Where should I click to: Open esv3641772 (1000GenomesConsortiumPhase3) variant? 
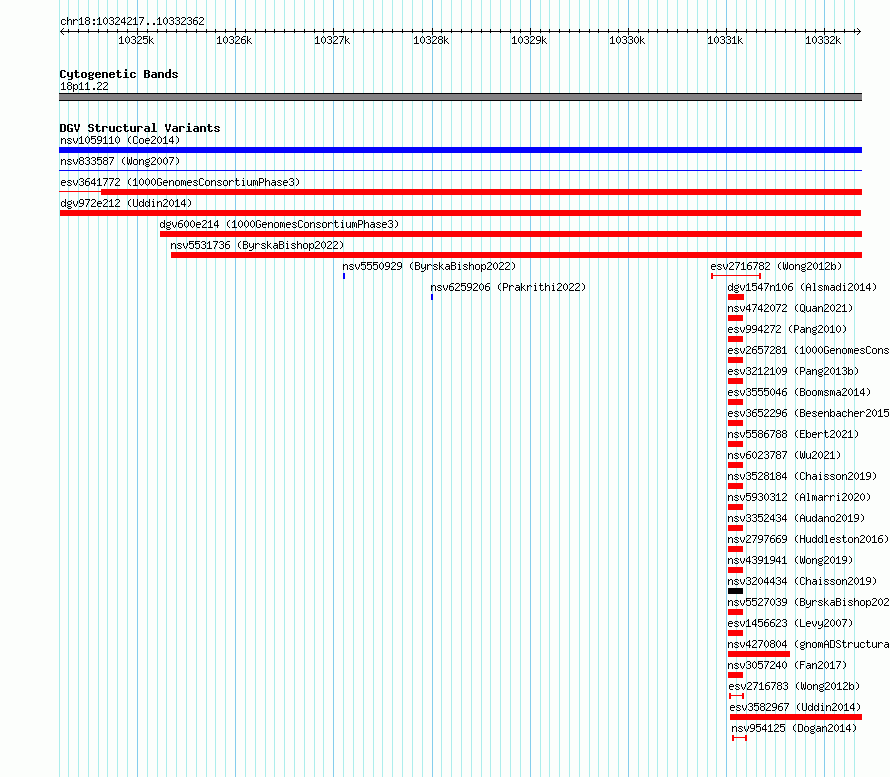180,182
